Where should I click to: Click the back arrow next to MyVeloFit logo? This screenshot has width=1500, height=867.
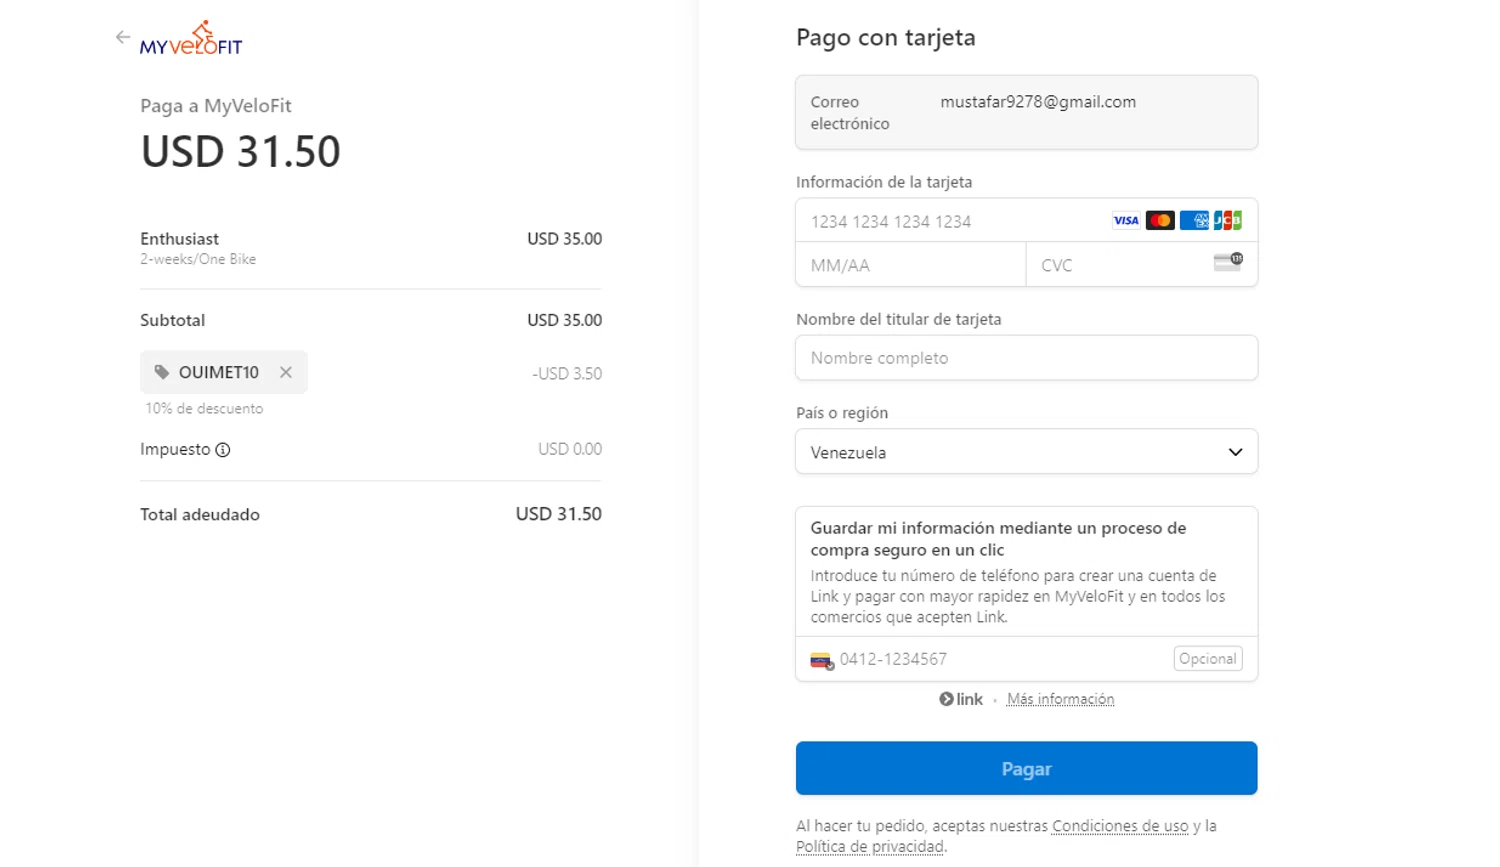tap(123, 38)
